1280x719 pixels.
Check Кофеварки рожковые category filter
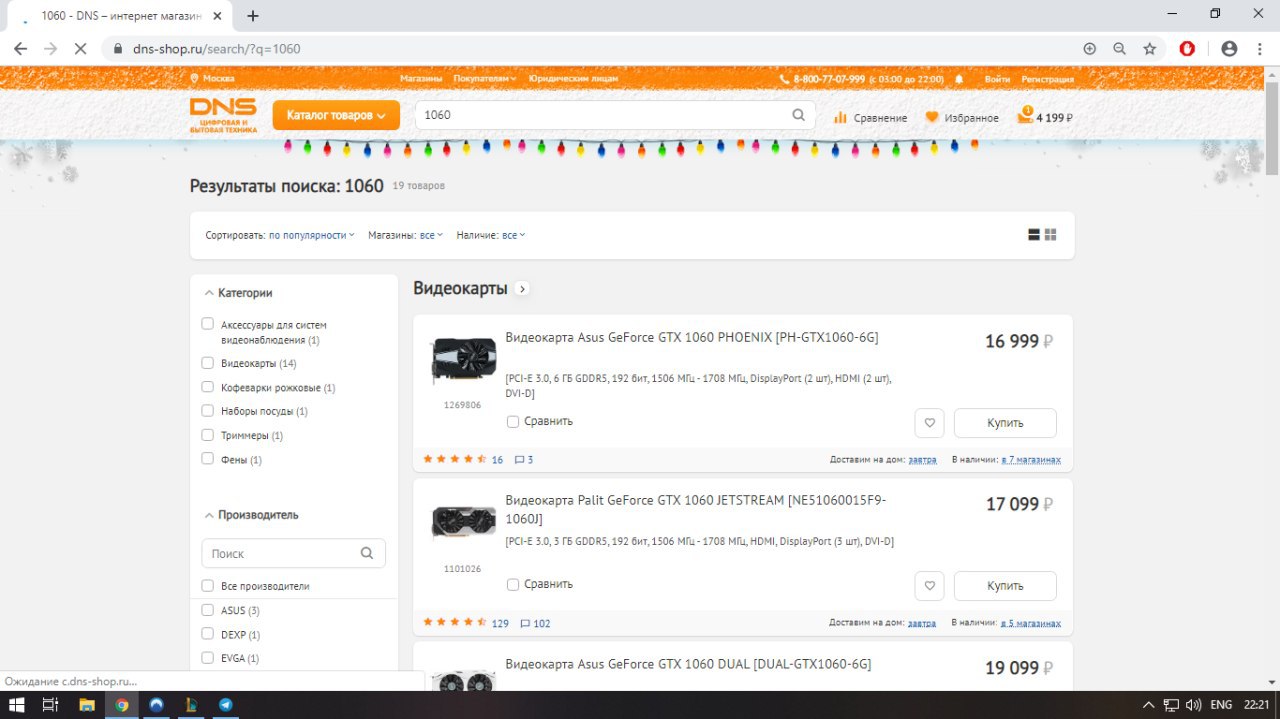(207, 387)
